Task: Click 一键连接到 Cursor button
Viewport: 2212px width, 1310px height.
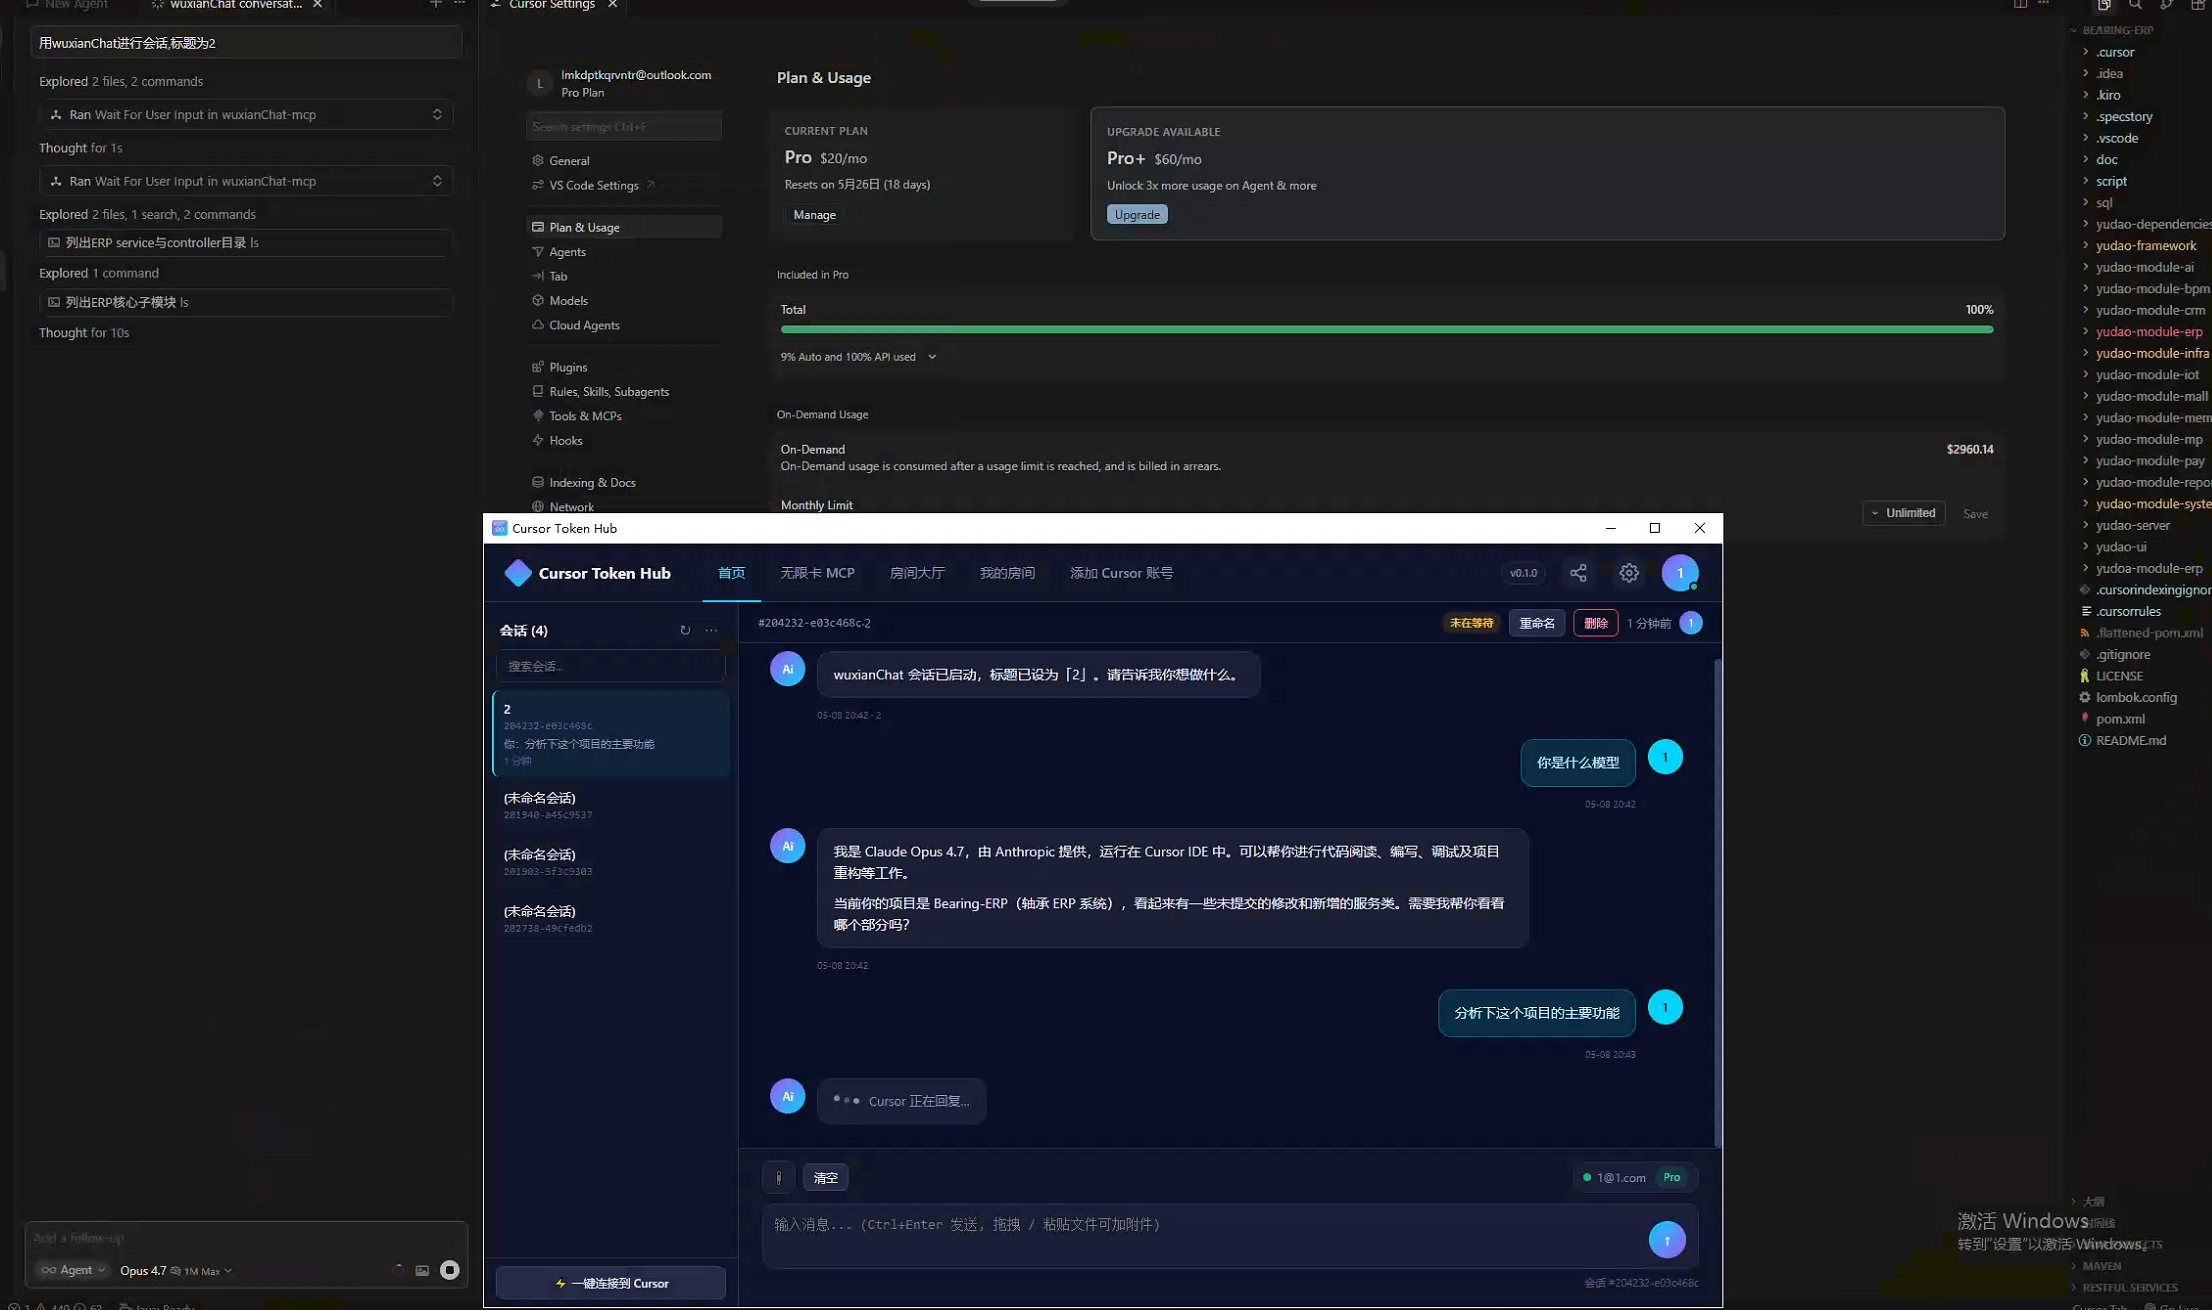Action: (x=611, y=1283)
